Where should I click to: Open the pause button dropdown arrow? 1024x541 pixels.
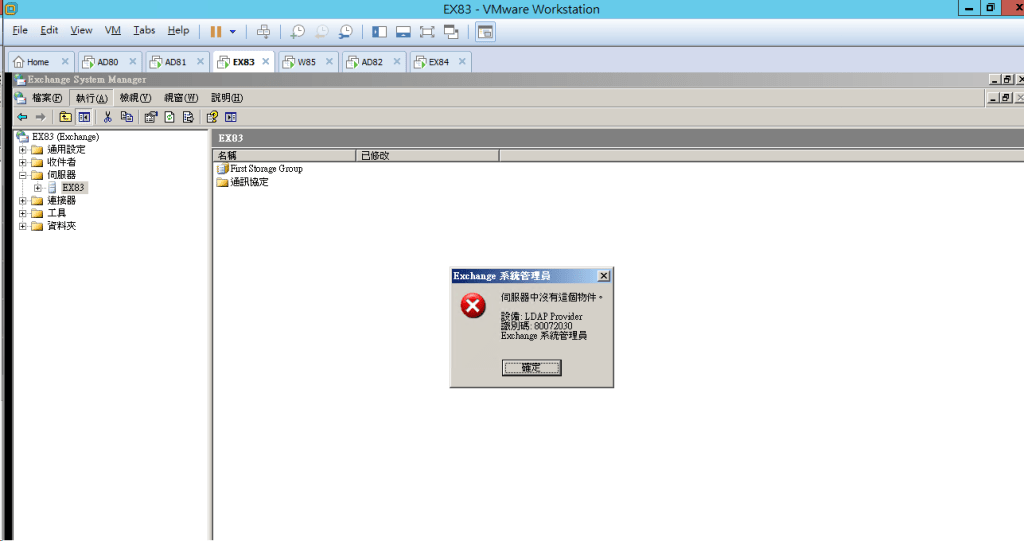[233, 32]
